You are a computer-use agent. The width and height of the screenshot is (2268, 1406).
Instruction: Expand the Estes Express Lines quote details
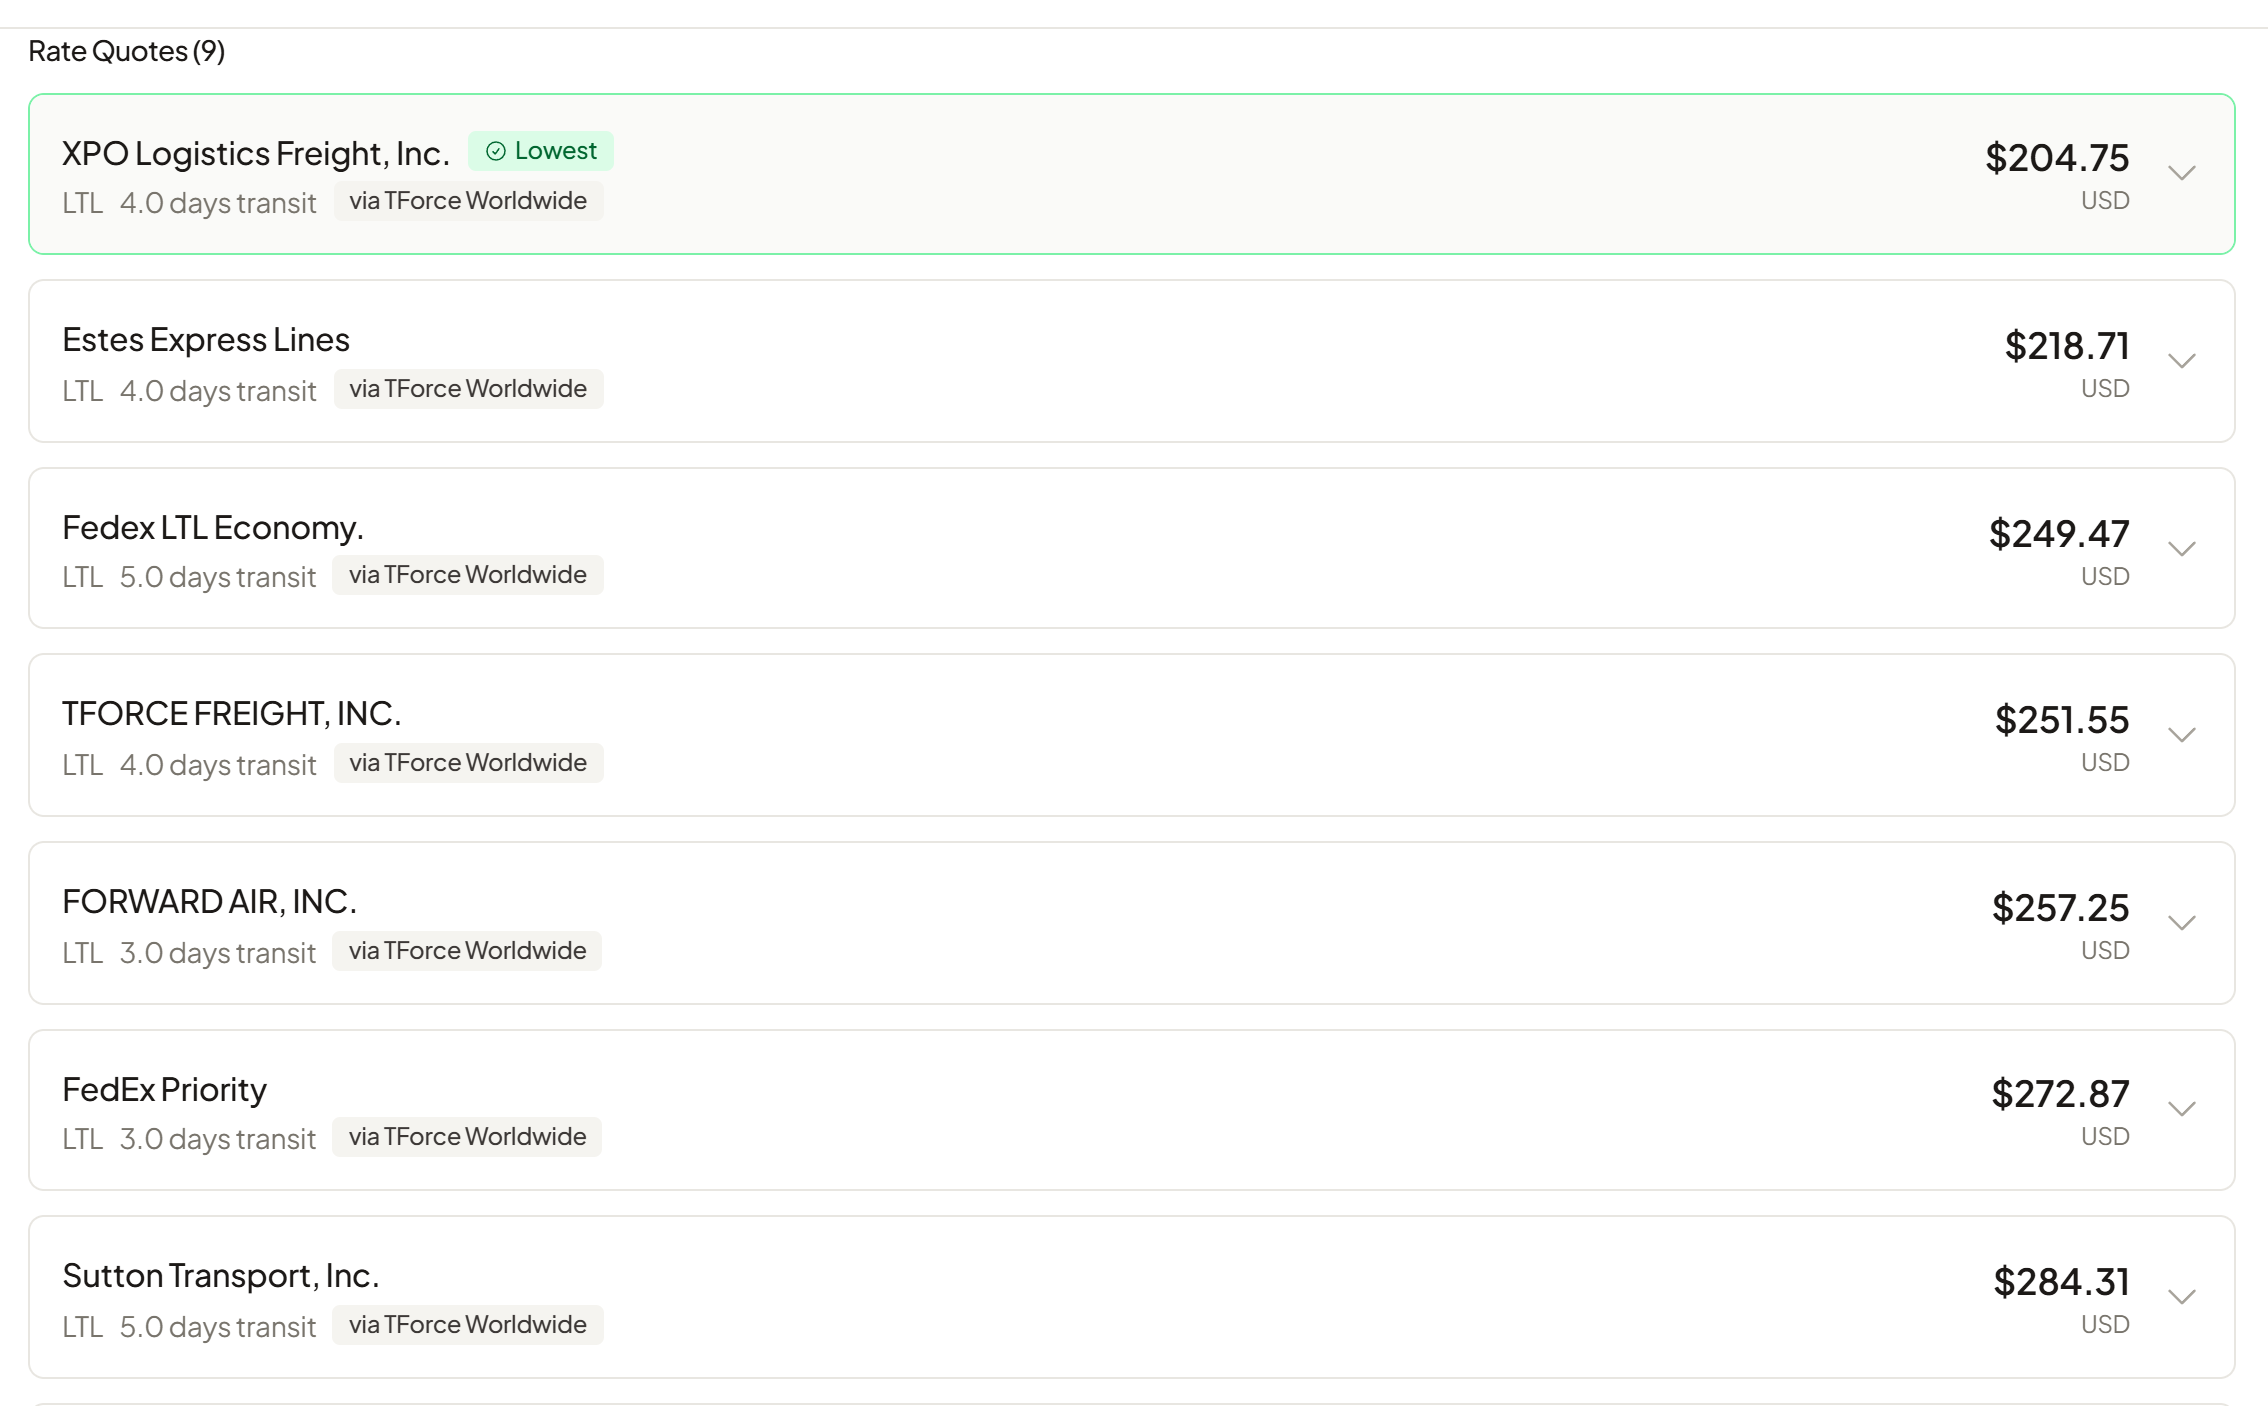(2181, 361)
